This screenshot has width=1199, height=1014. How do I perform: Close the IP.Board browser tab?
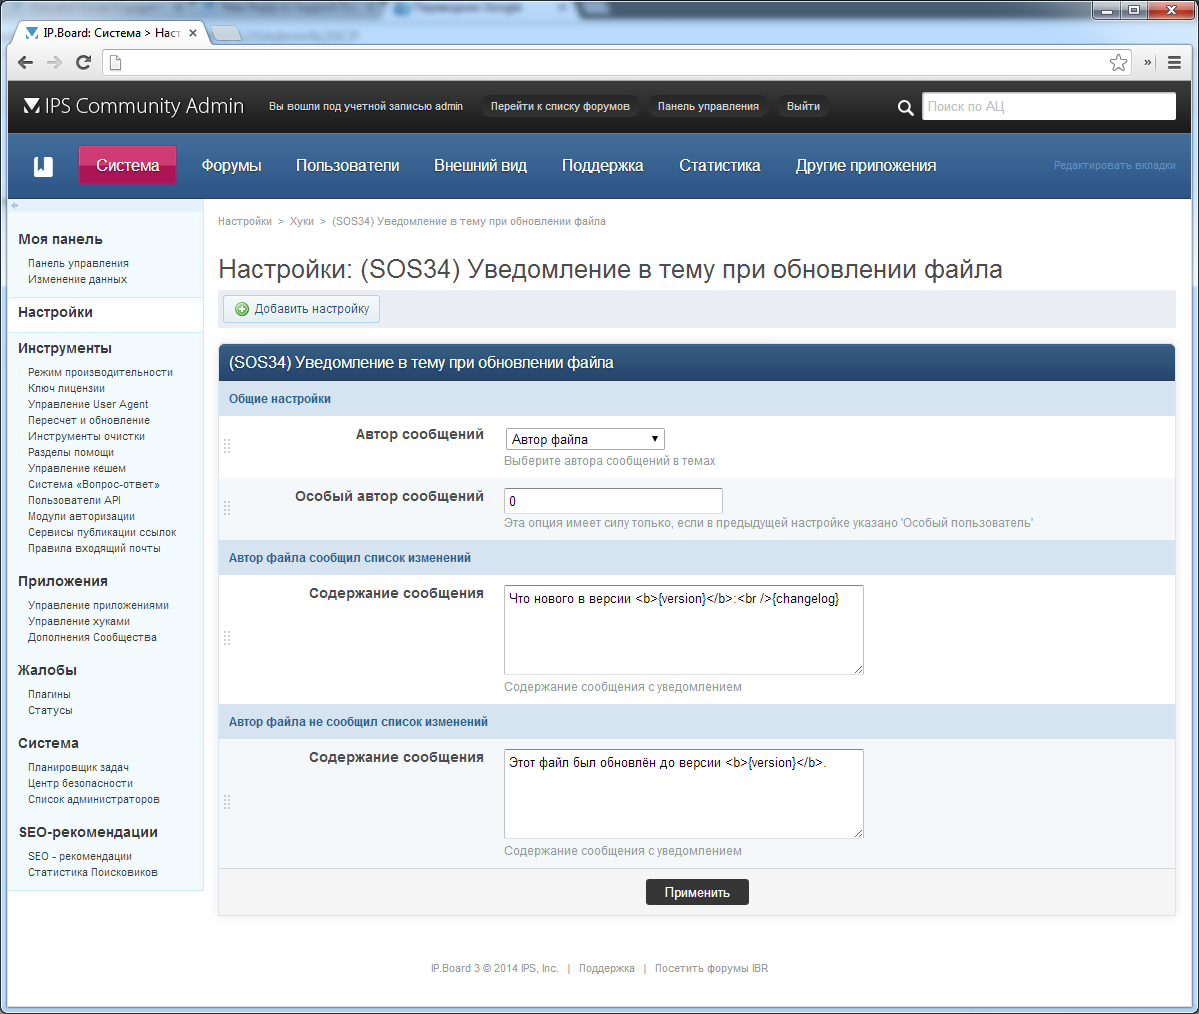click(x=193, y=33)
